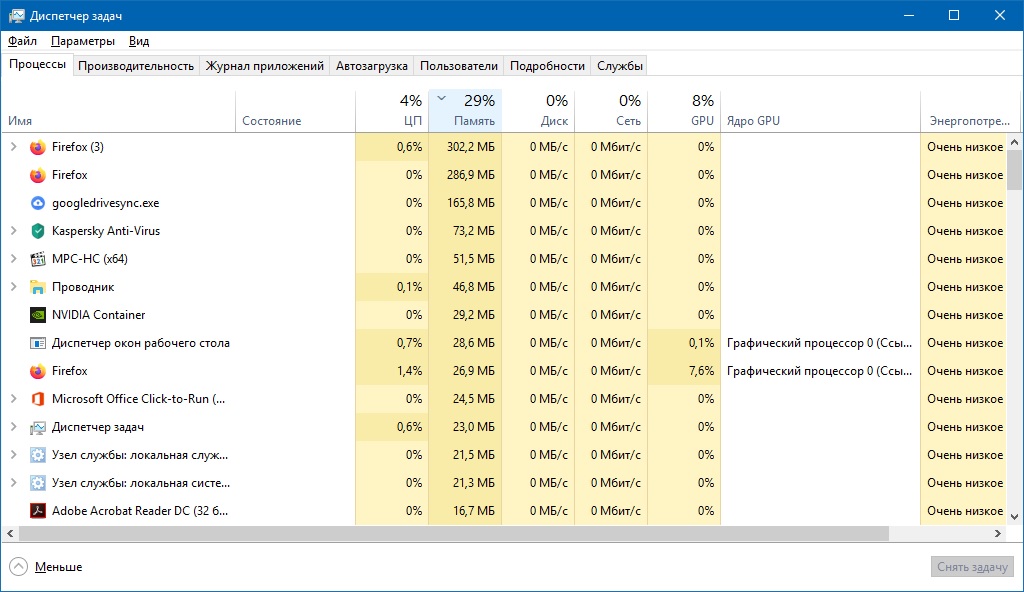
Task: Select the Процессы tab
Action: click(x=37, y=65)
